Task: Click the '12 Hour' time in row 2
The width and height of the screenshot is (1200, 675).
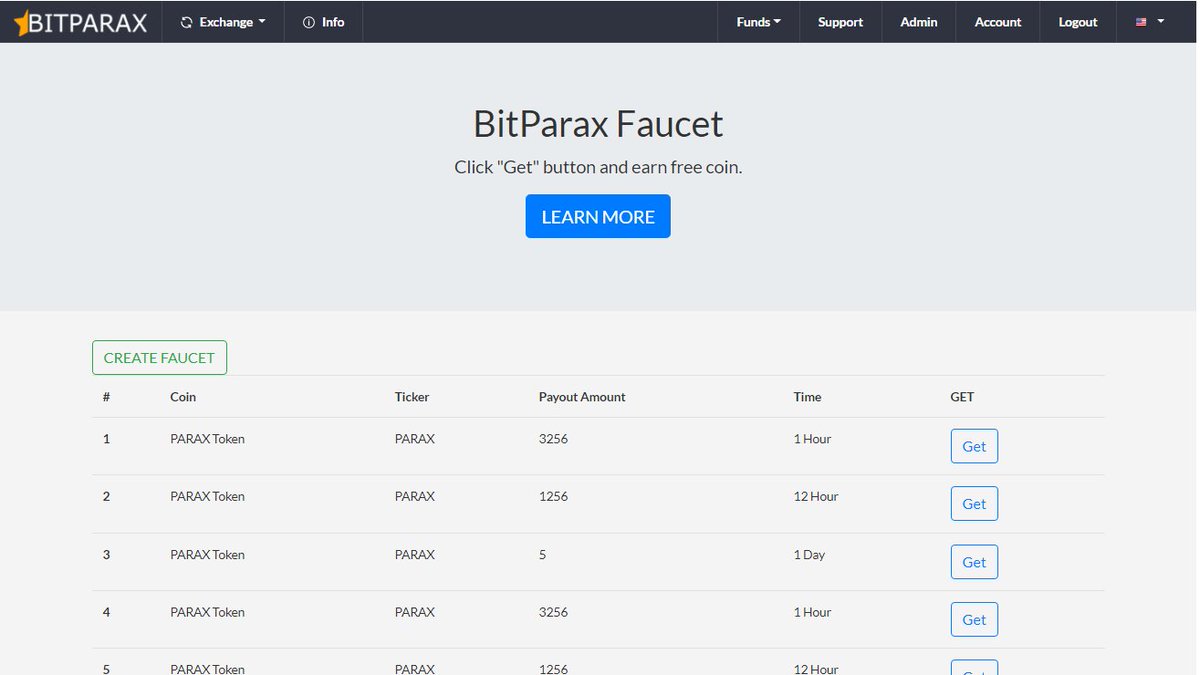Action: (816, 497)
